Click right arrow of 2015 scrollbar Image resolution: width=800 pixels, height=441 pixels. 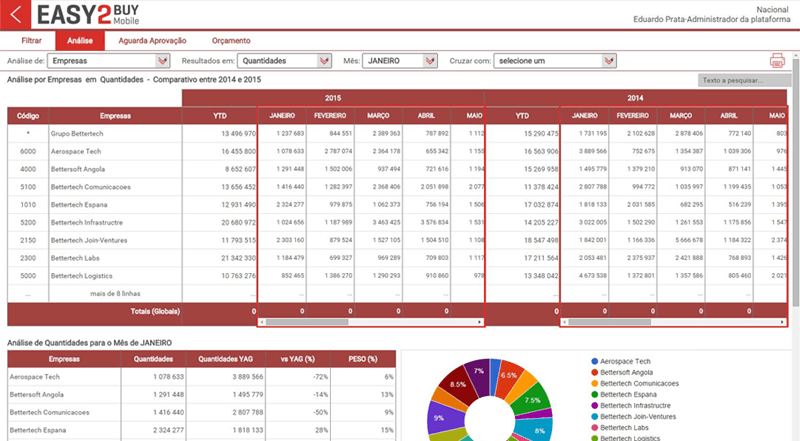(480, 322)
